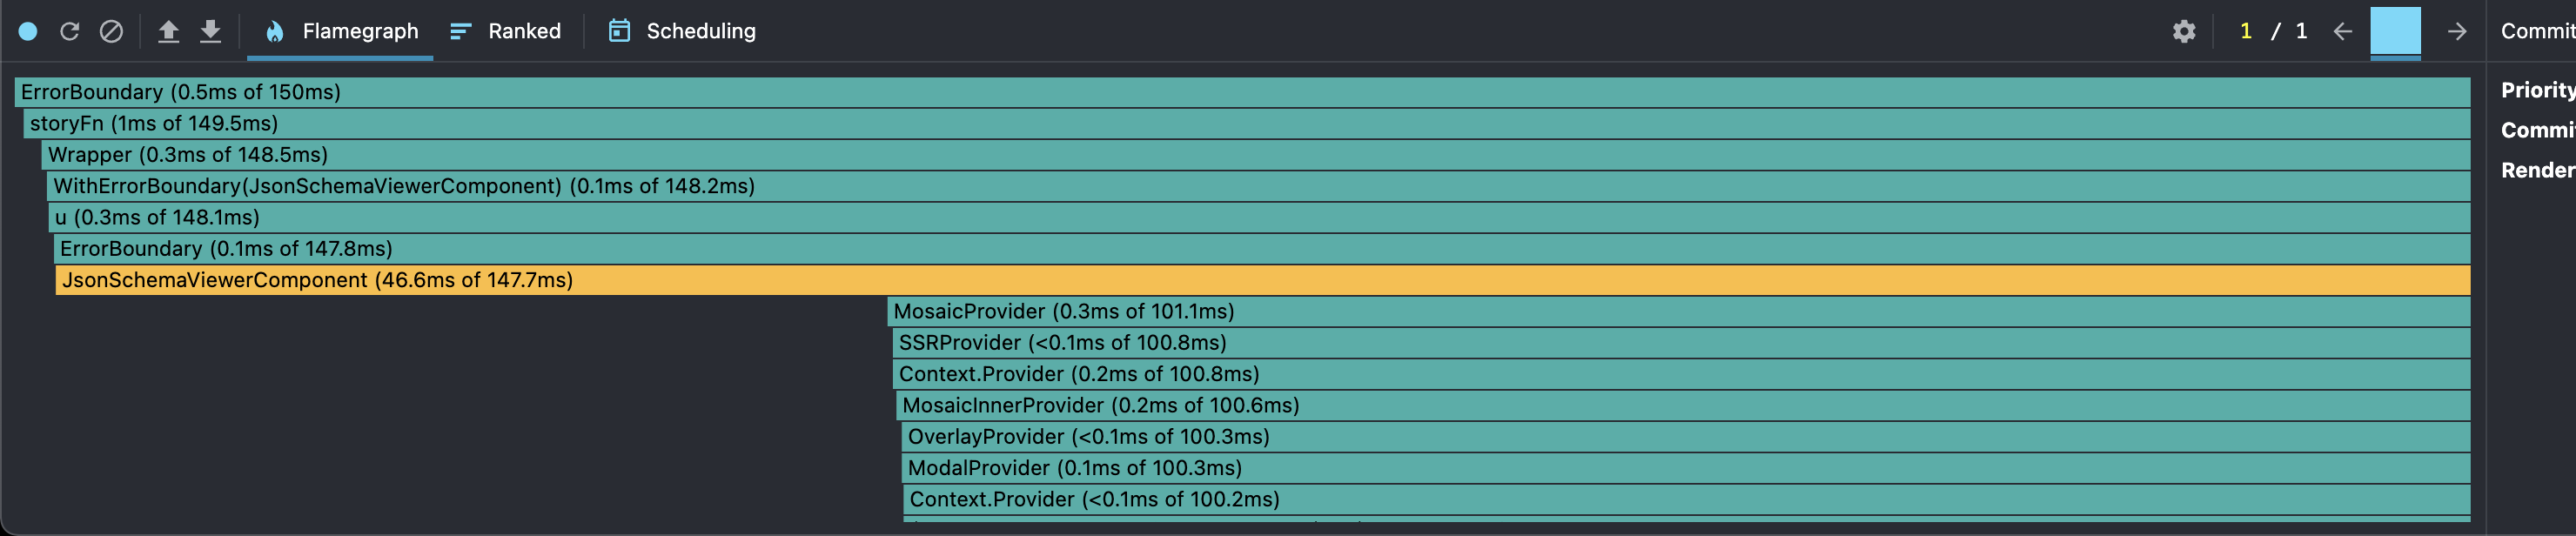Screen dimensions: 2576x536
Task: Open the Flamegraph tab
Action: coord(341,31)
